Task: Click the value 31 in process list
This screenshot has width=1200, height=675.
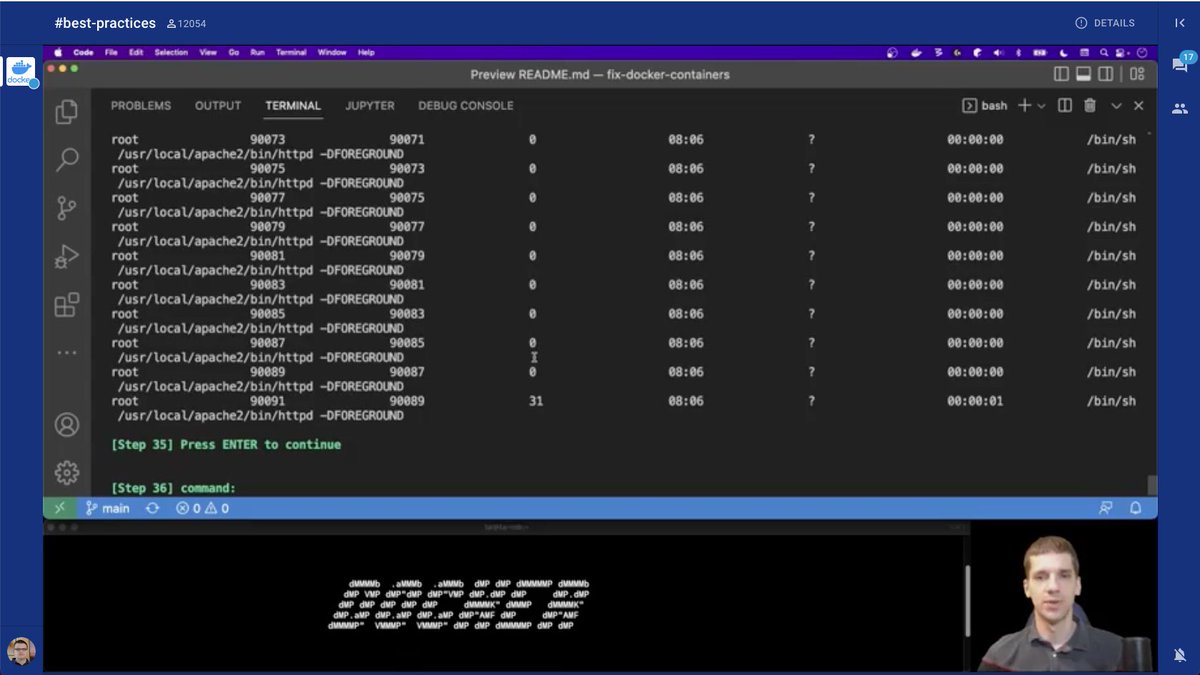Action: point(535,401)
